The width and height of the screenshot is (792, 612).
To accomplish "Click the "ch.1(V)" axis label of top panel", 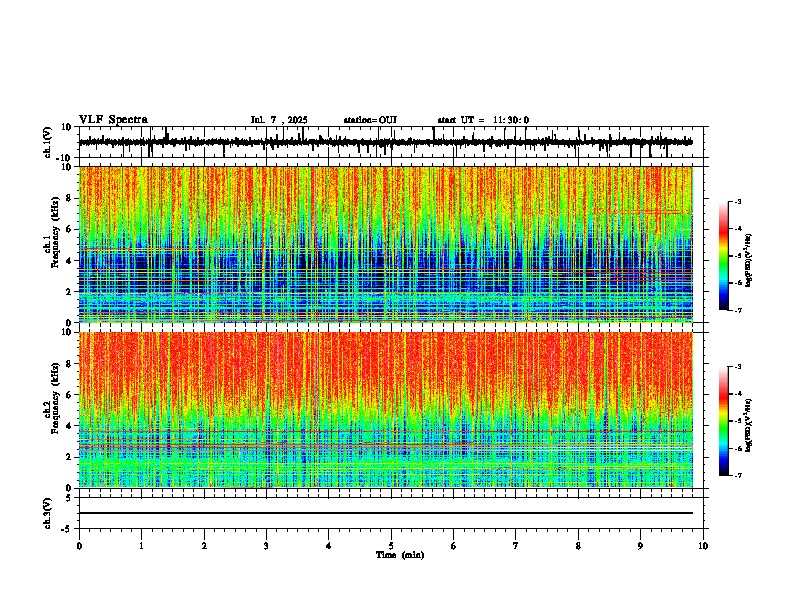I will (x=48, y=142).
